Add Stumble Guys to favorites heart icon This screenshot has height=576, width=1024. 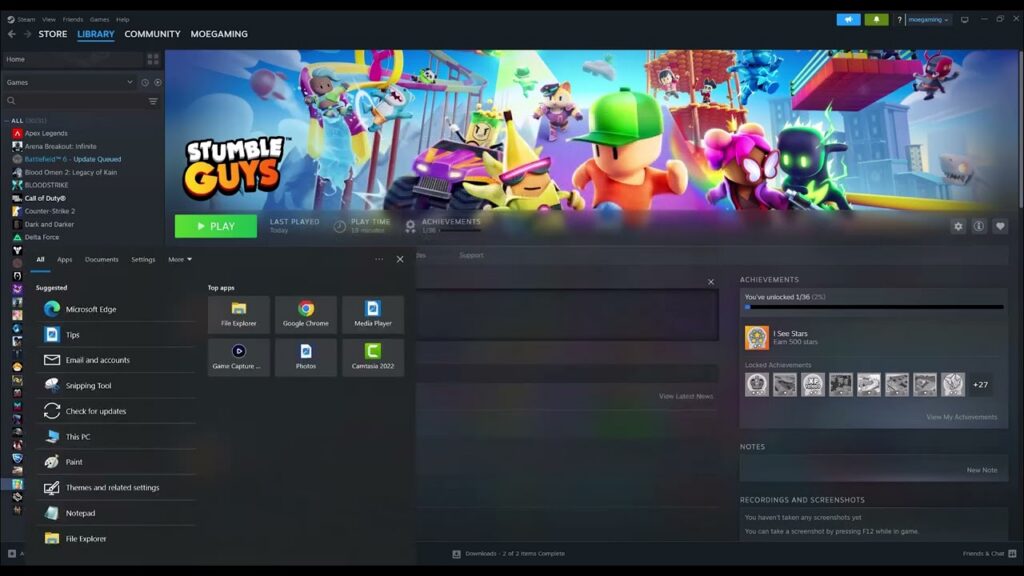click(1000, 227)
